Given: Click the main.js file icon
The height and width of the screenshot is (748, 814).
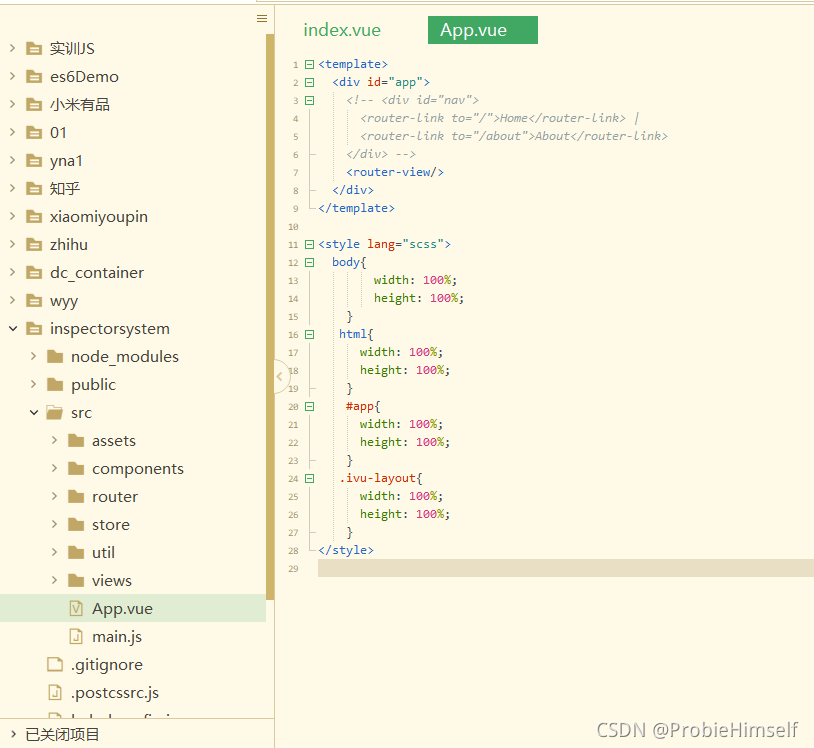Looking at the screenshot, I should [76, 636].
